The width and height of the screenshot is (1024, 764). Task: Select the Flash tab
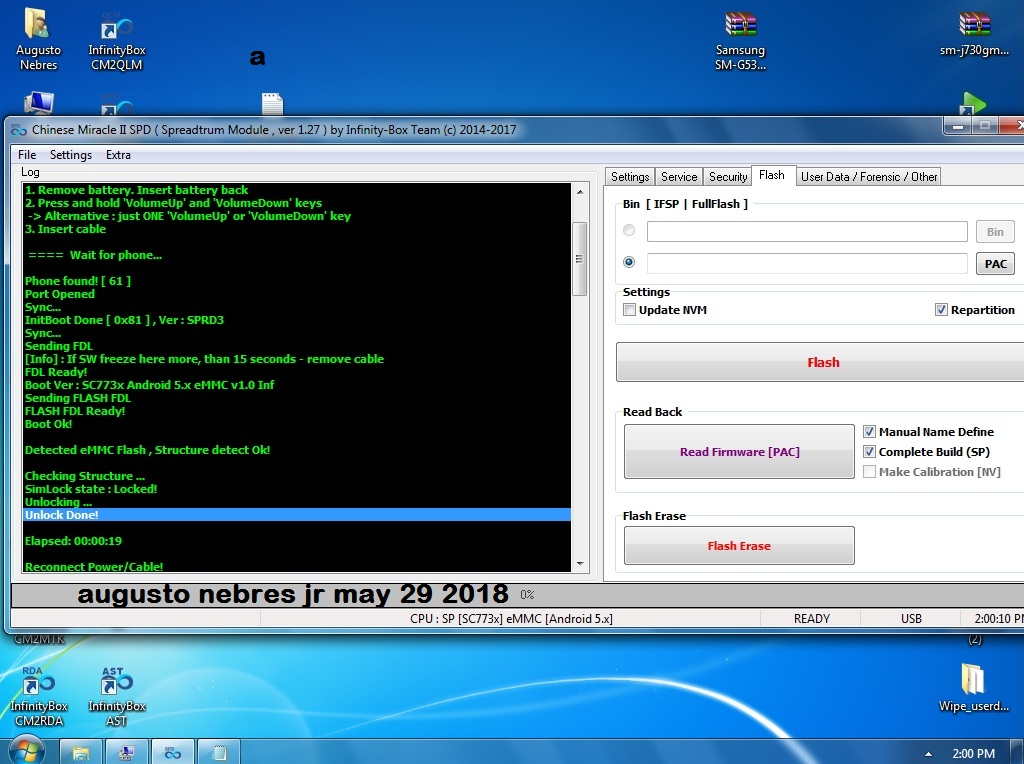[x=772, y=175]
